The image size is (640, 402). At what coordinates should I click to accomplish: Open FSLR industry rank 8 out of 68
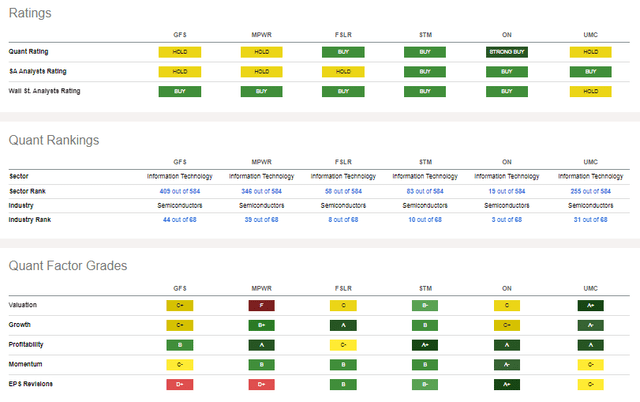[343, 220]
